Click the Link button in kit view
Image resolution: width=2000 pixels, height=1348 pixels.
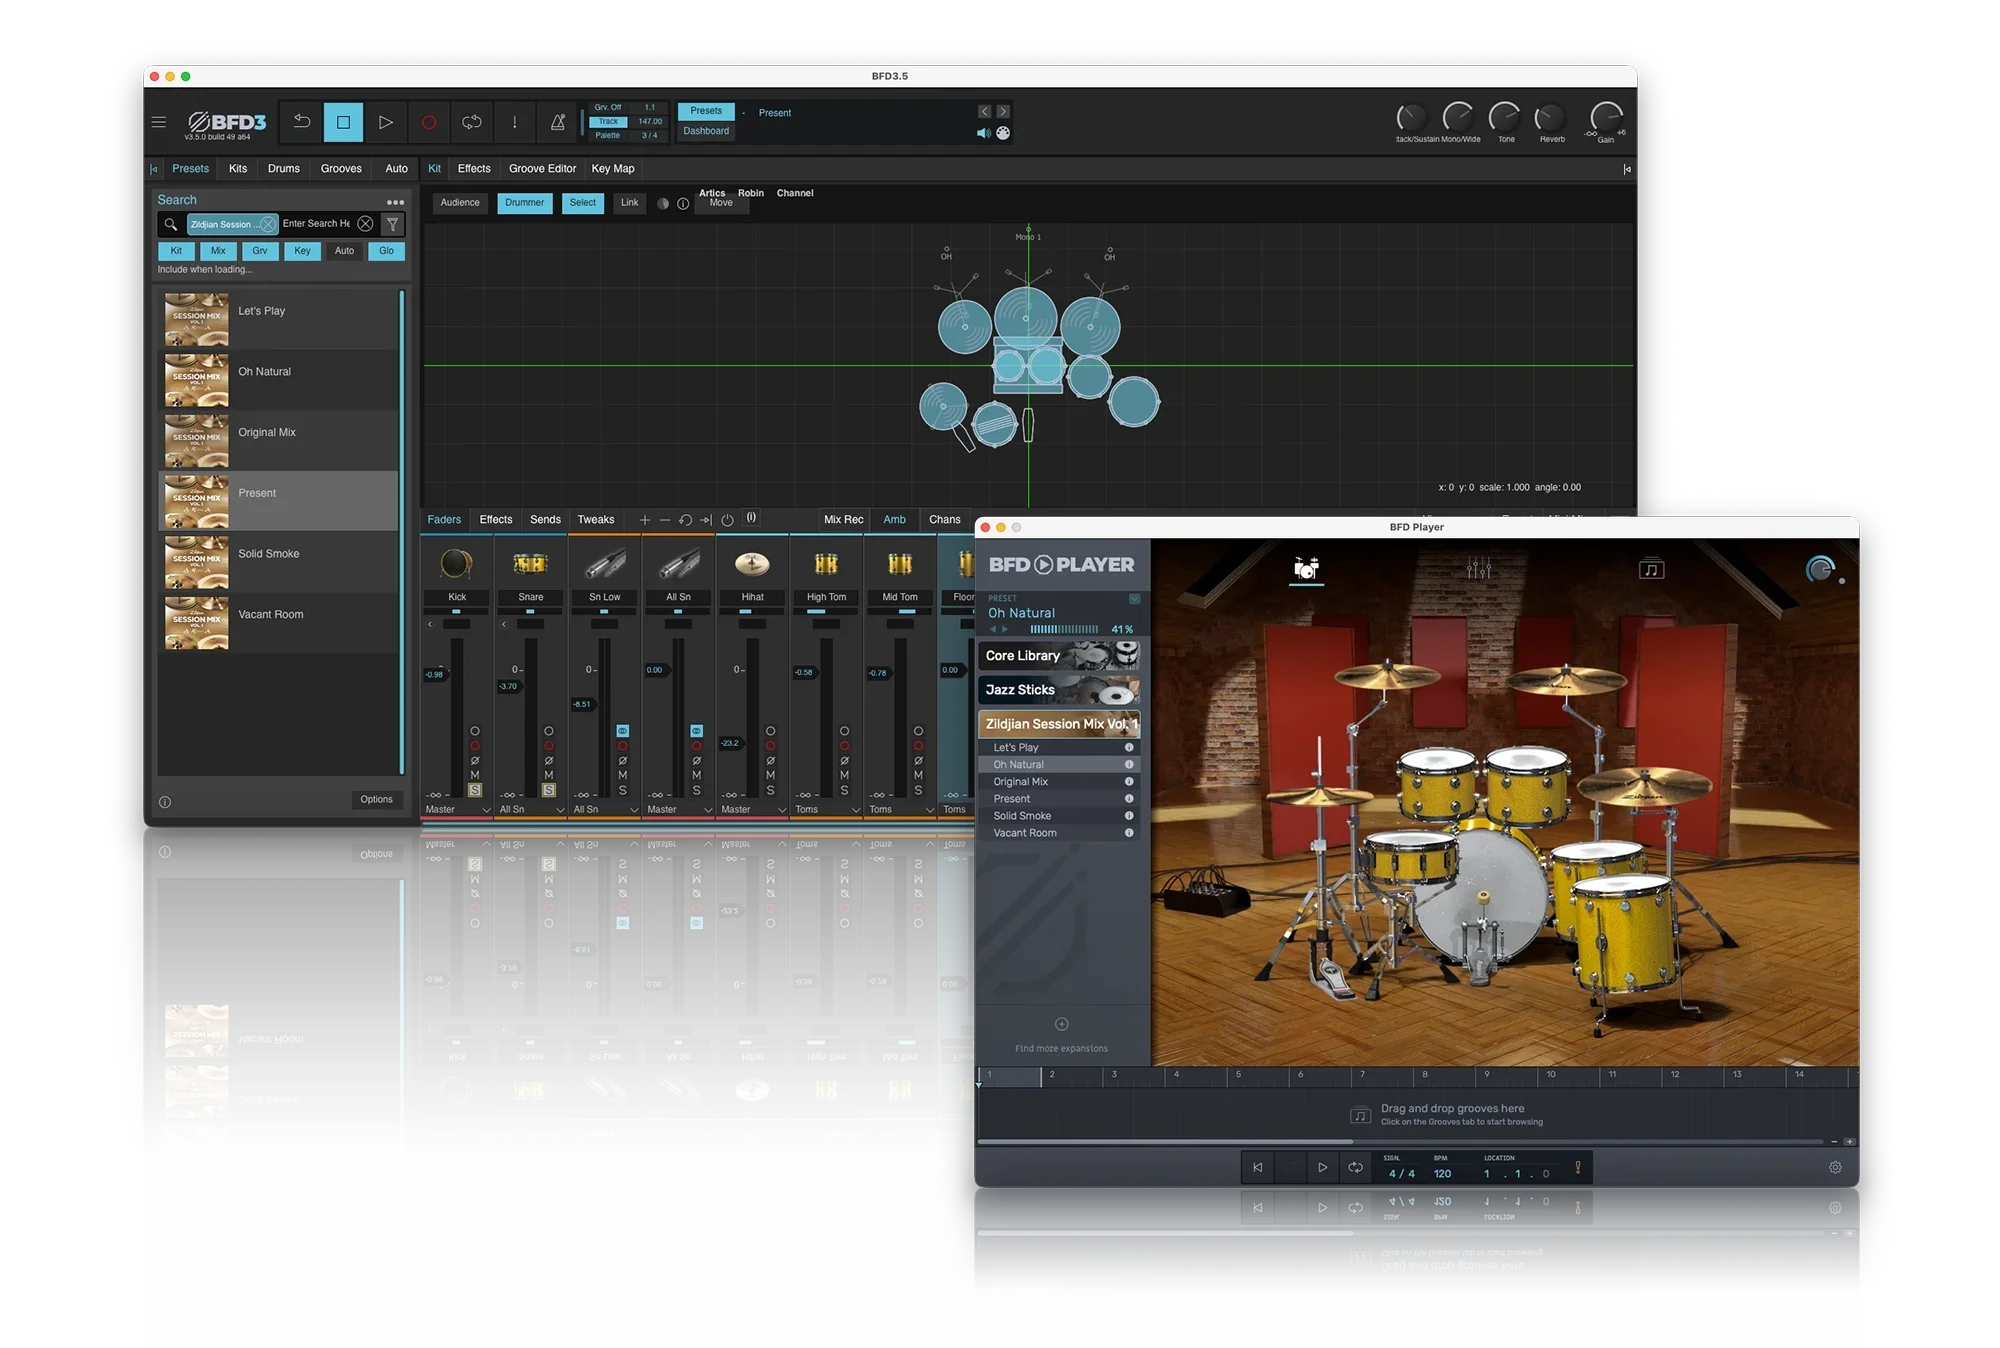tap(630, 203)
